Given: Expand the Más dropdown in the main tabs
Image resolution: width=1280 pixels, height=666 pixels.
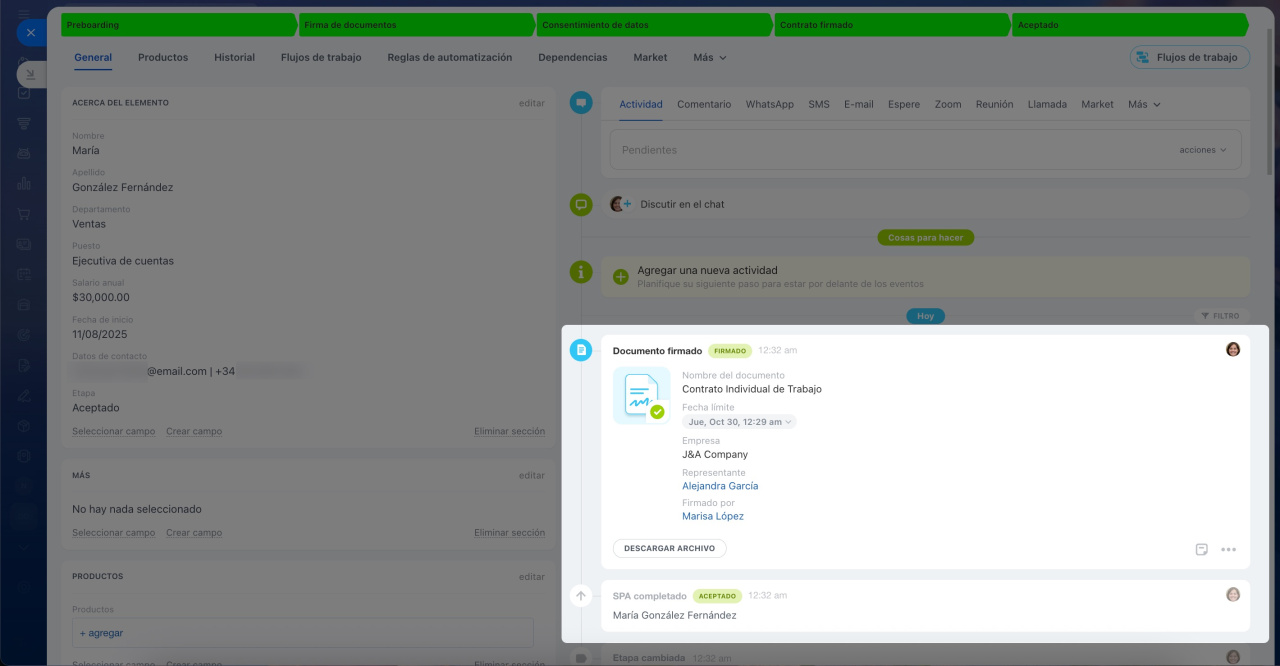Looking at the screenshot, I should pos(710,58).
